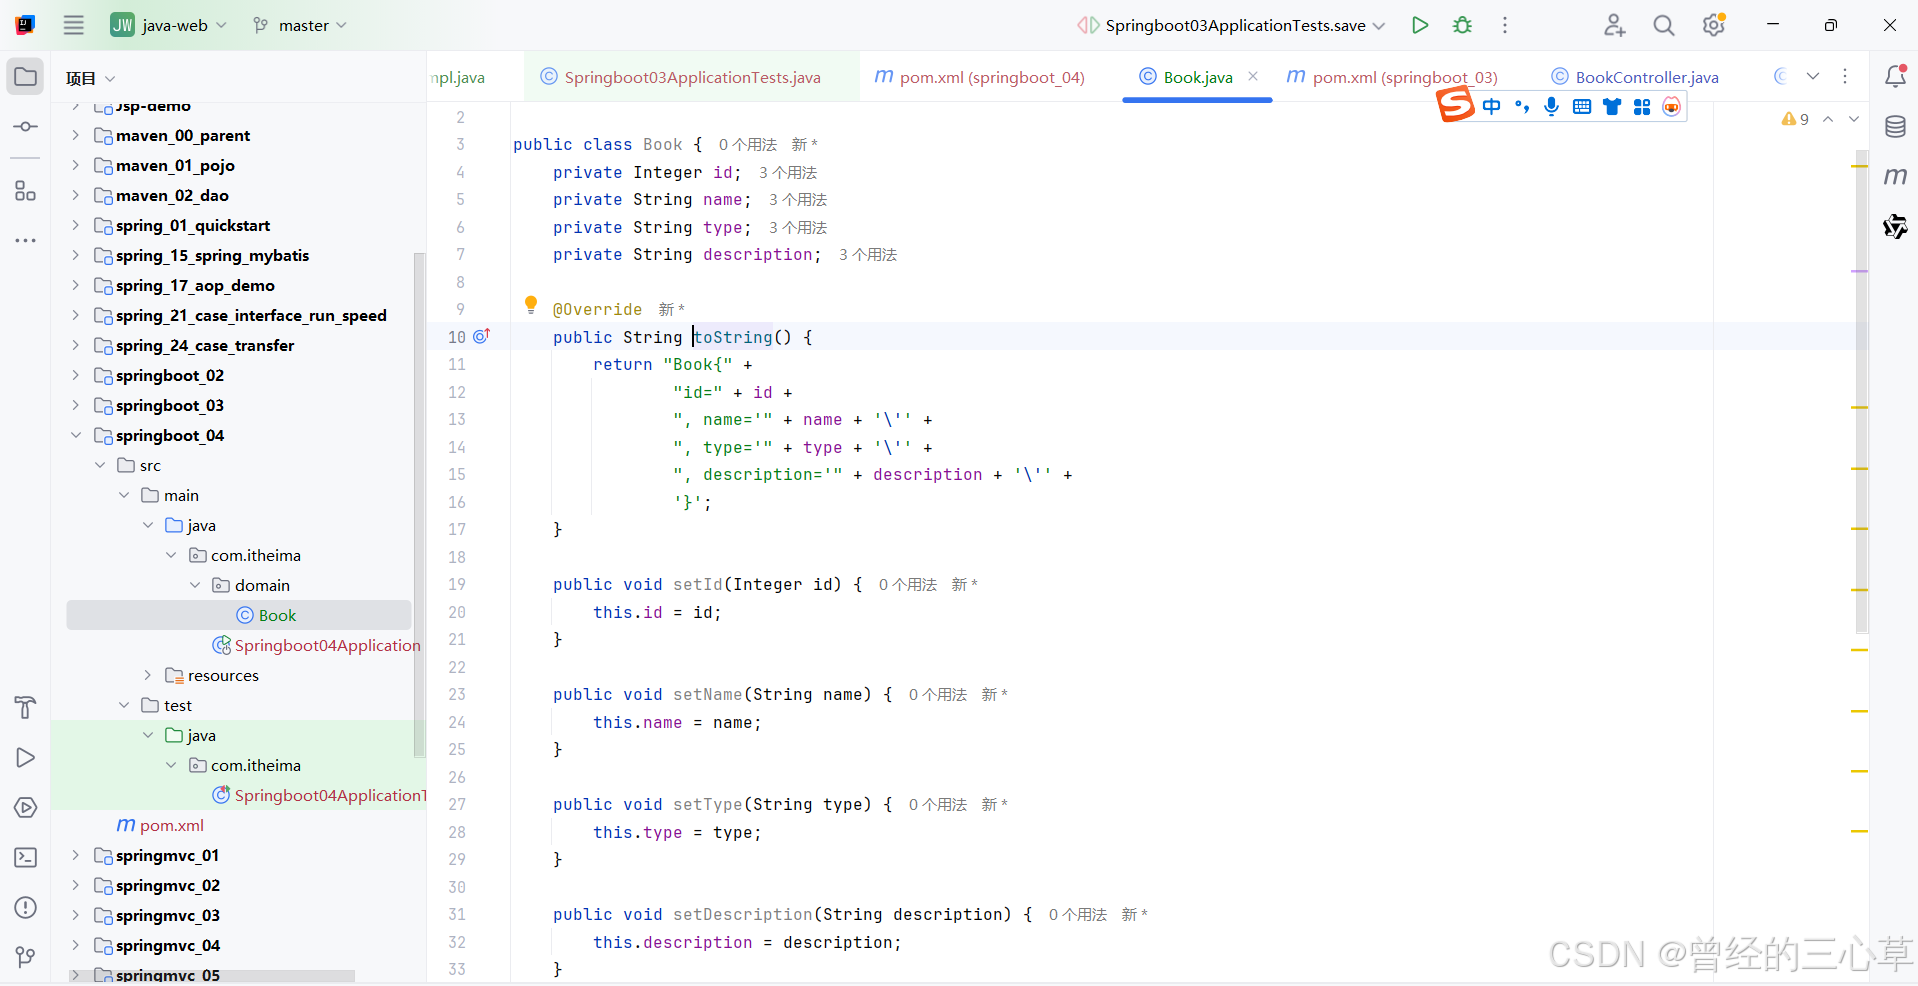Viewport: 1918px width, 986px height.
Task: Select Book class in project tree
Action: click(239, 615)
